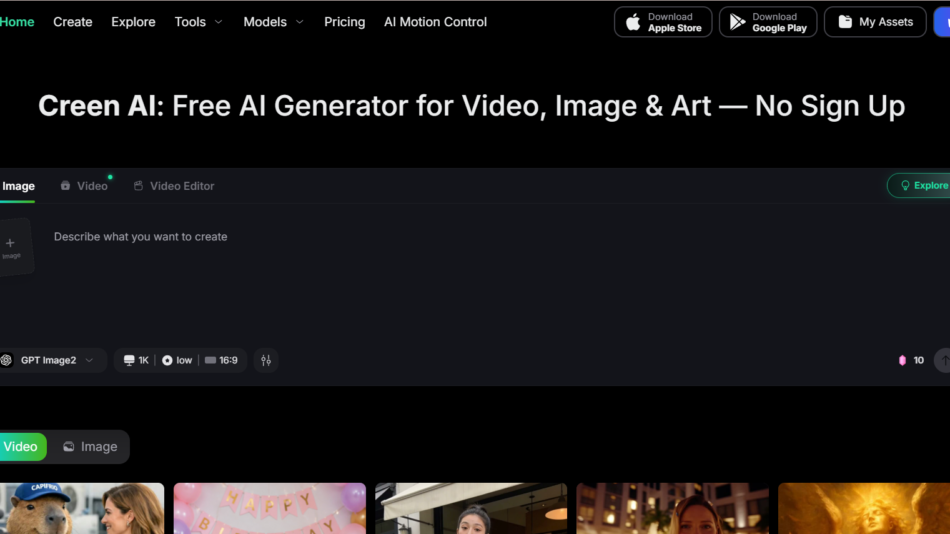The width and height of the screenshot is (950, 534).
Task: Open the Happy Birthday video thumbnail
Action: (x=270, y=509)
